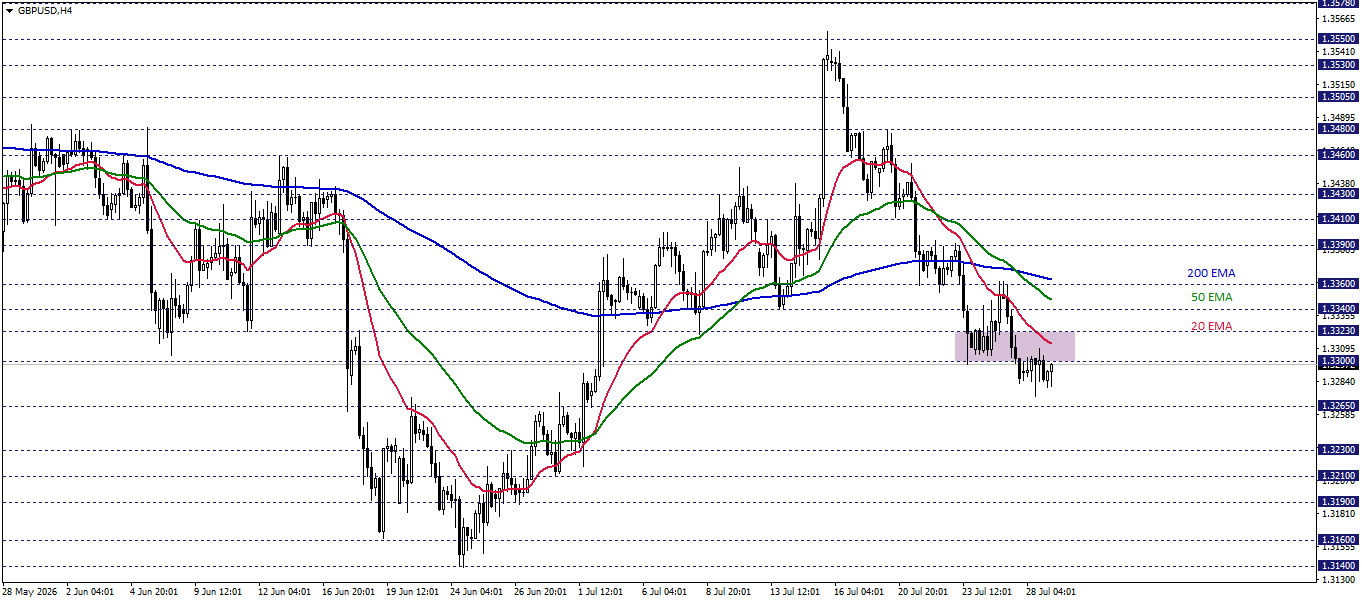Click the 1.33000 price level label
The image size is (1362, 603).
click(x=1338, y=361)
